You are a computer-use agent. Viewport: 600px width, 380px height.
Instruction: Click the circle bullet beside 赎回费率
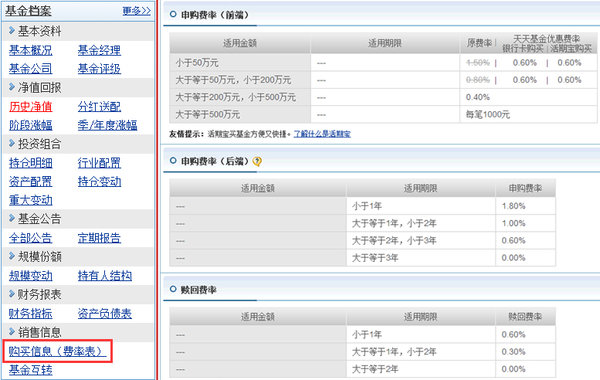click(x=173, y=289)
